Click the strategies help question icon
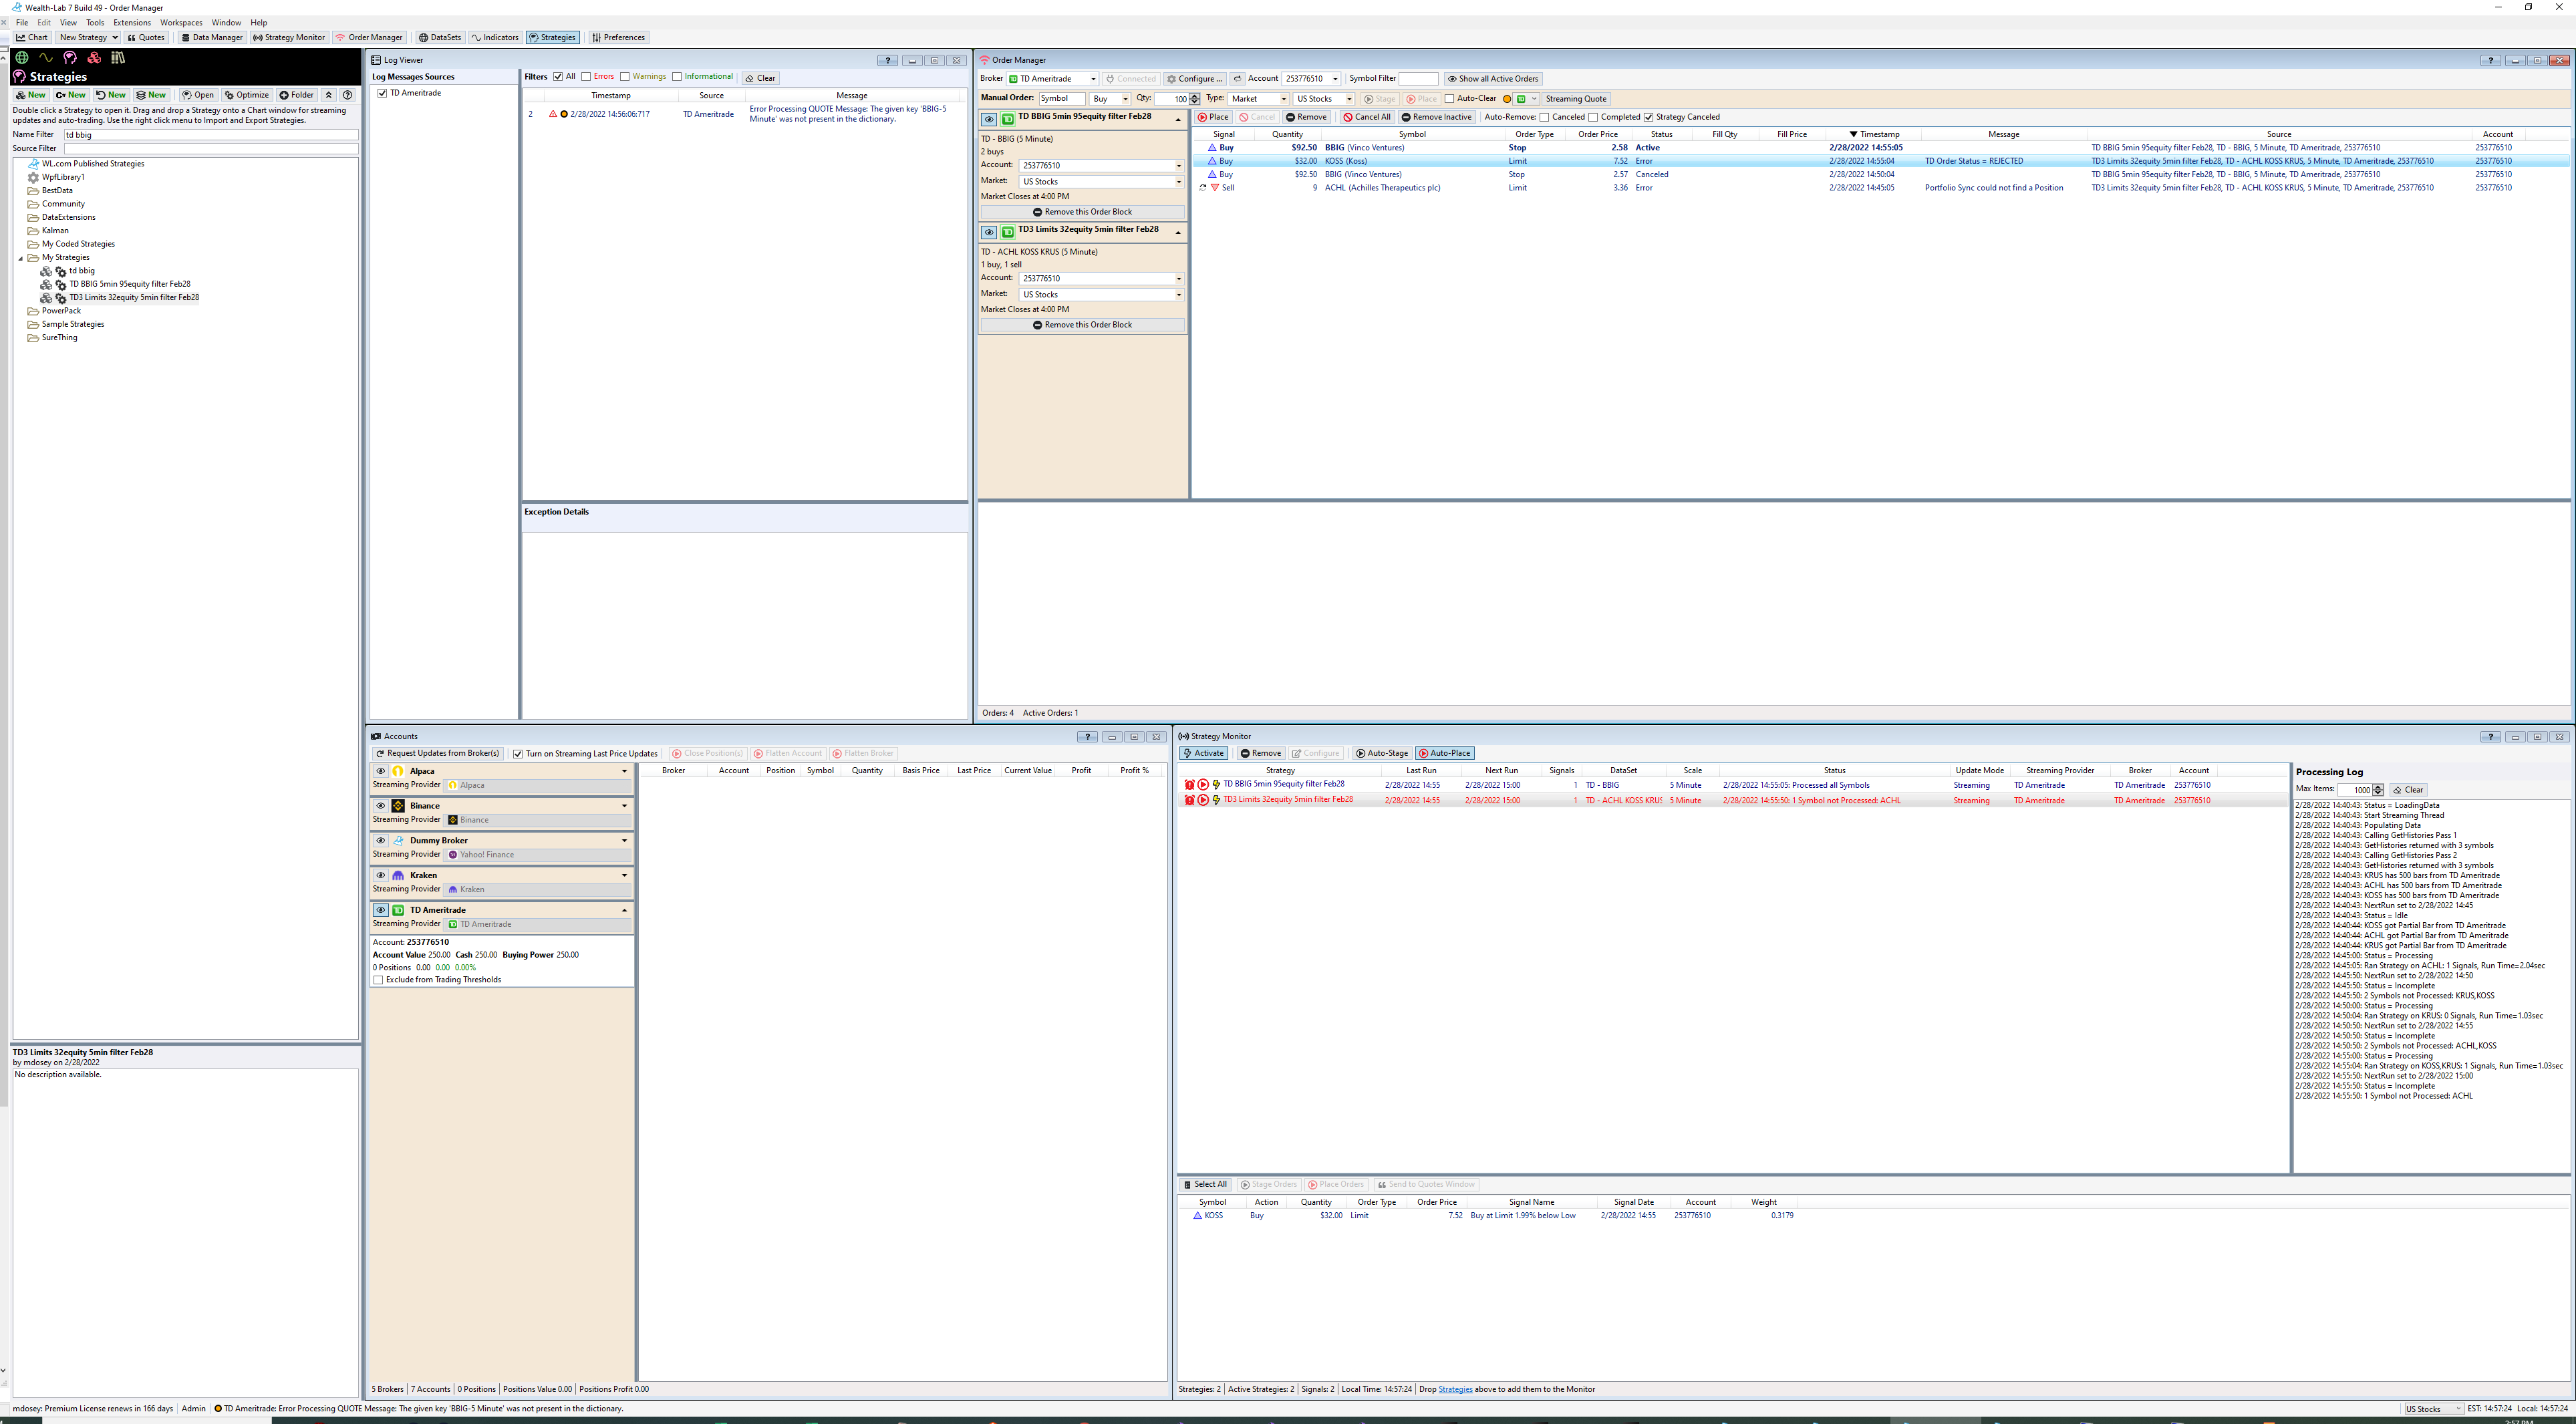 pyautogui.click(x=347, y=95)
